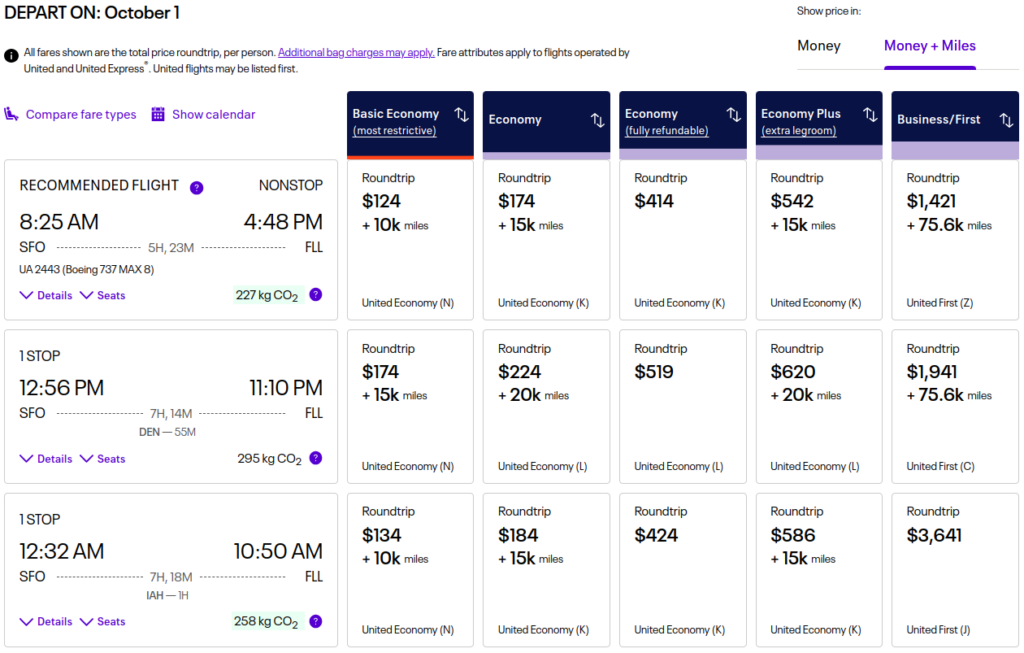1024x653 pixels.
Task: Click the Compare fare types icon
Action: (14, 115)
